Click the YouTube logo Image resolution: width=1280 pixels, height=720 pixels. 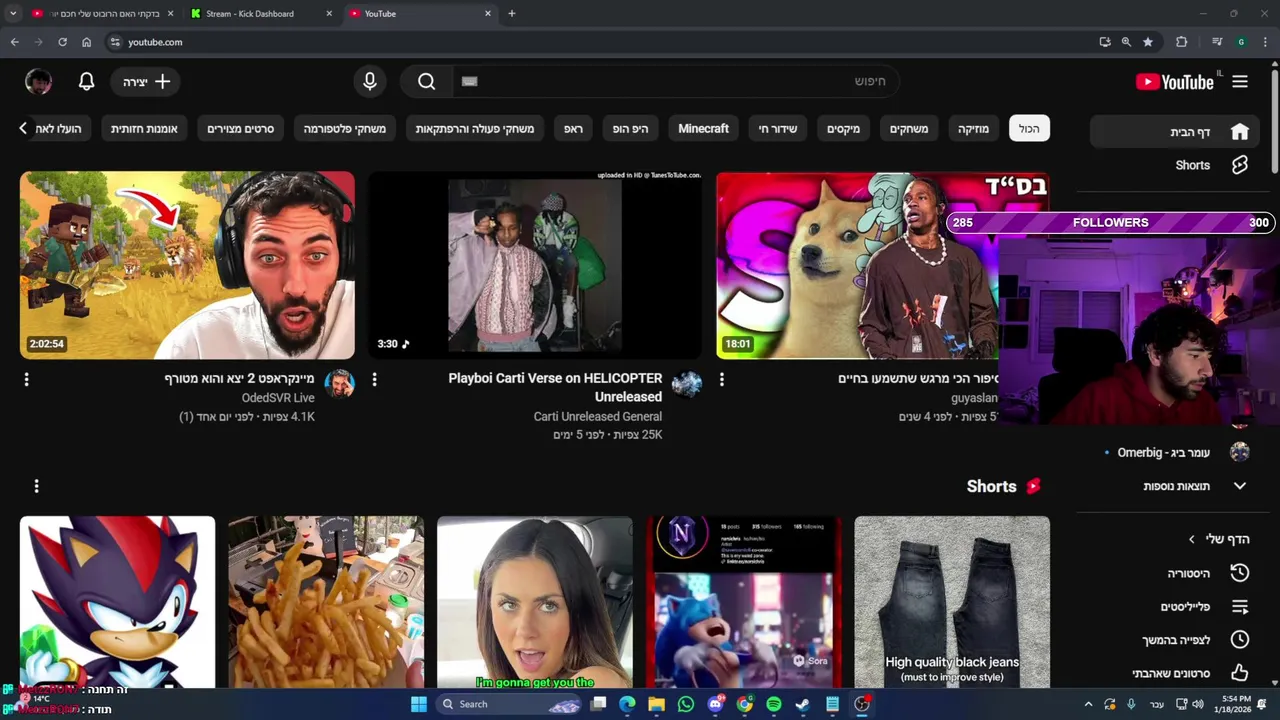coord(1175,82)
